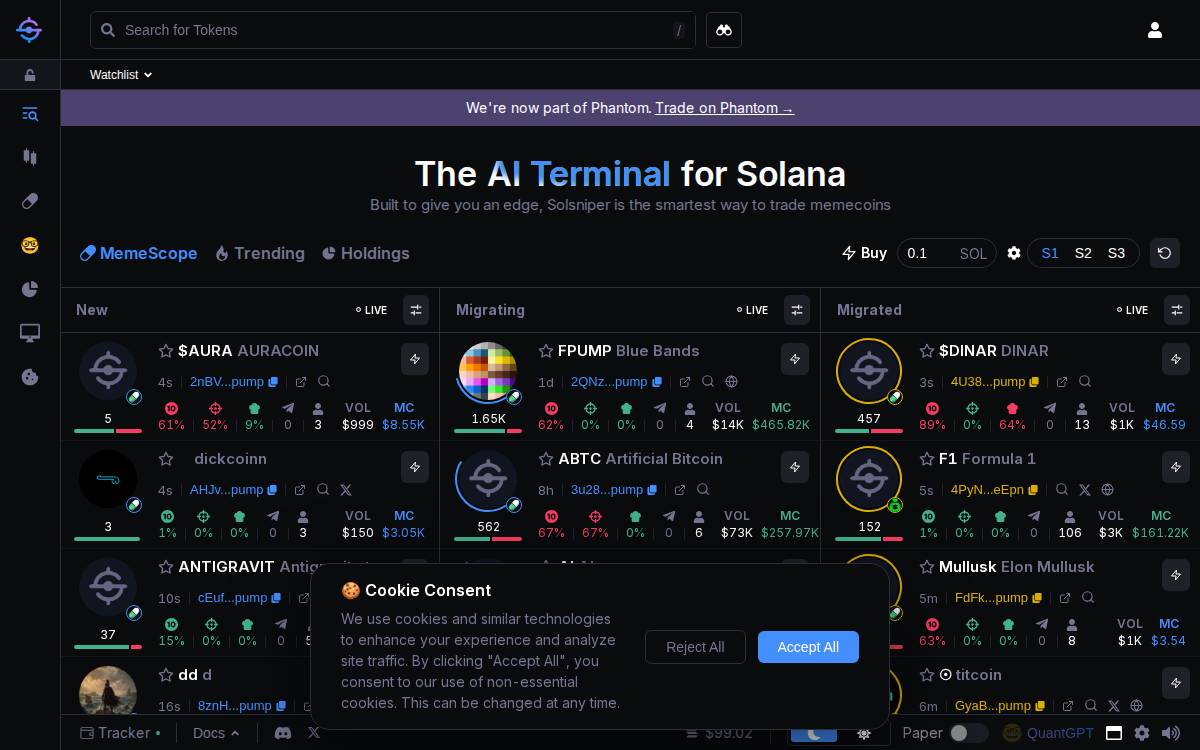Viewport: 1200px width, 750px height.
Task: Star the ABTC Artificial Bitcoin token
Action: point(546,459)
